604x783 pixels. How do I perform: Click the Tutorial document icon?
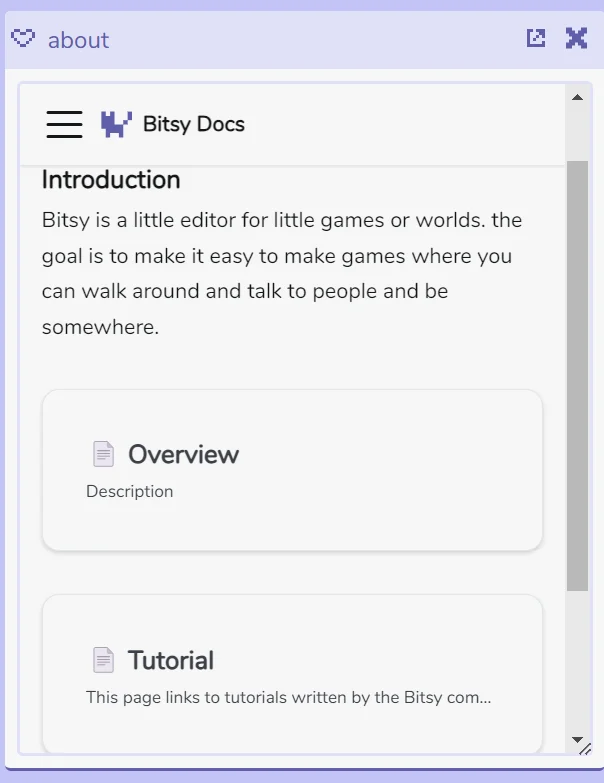tap(103, 660)
